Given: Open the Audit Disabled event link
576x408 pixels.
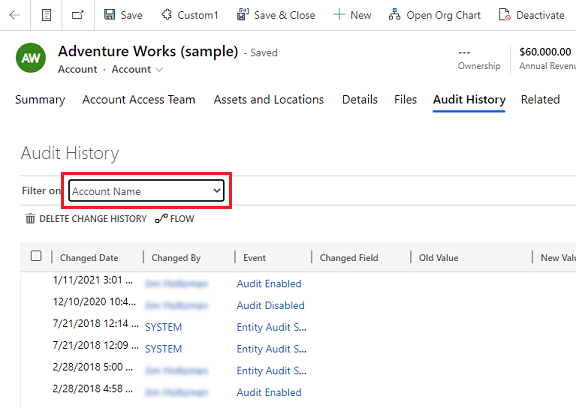Looking at the screenshot, I should coord(270,305).
